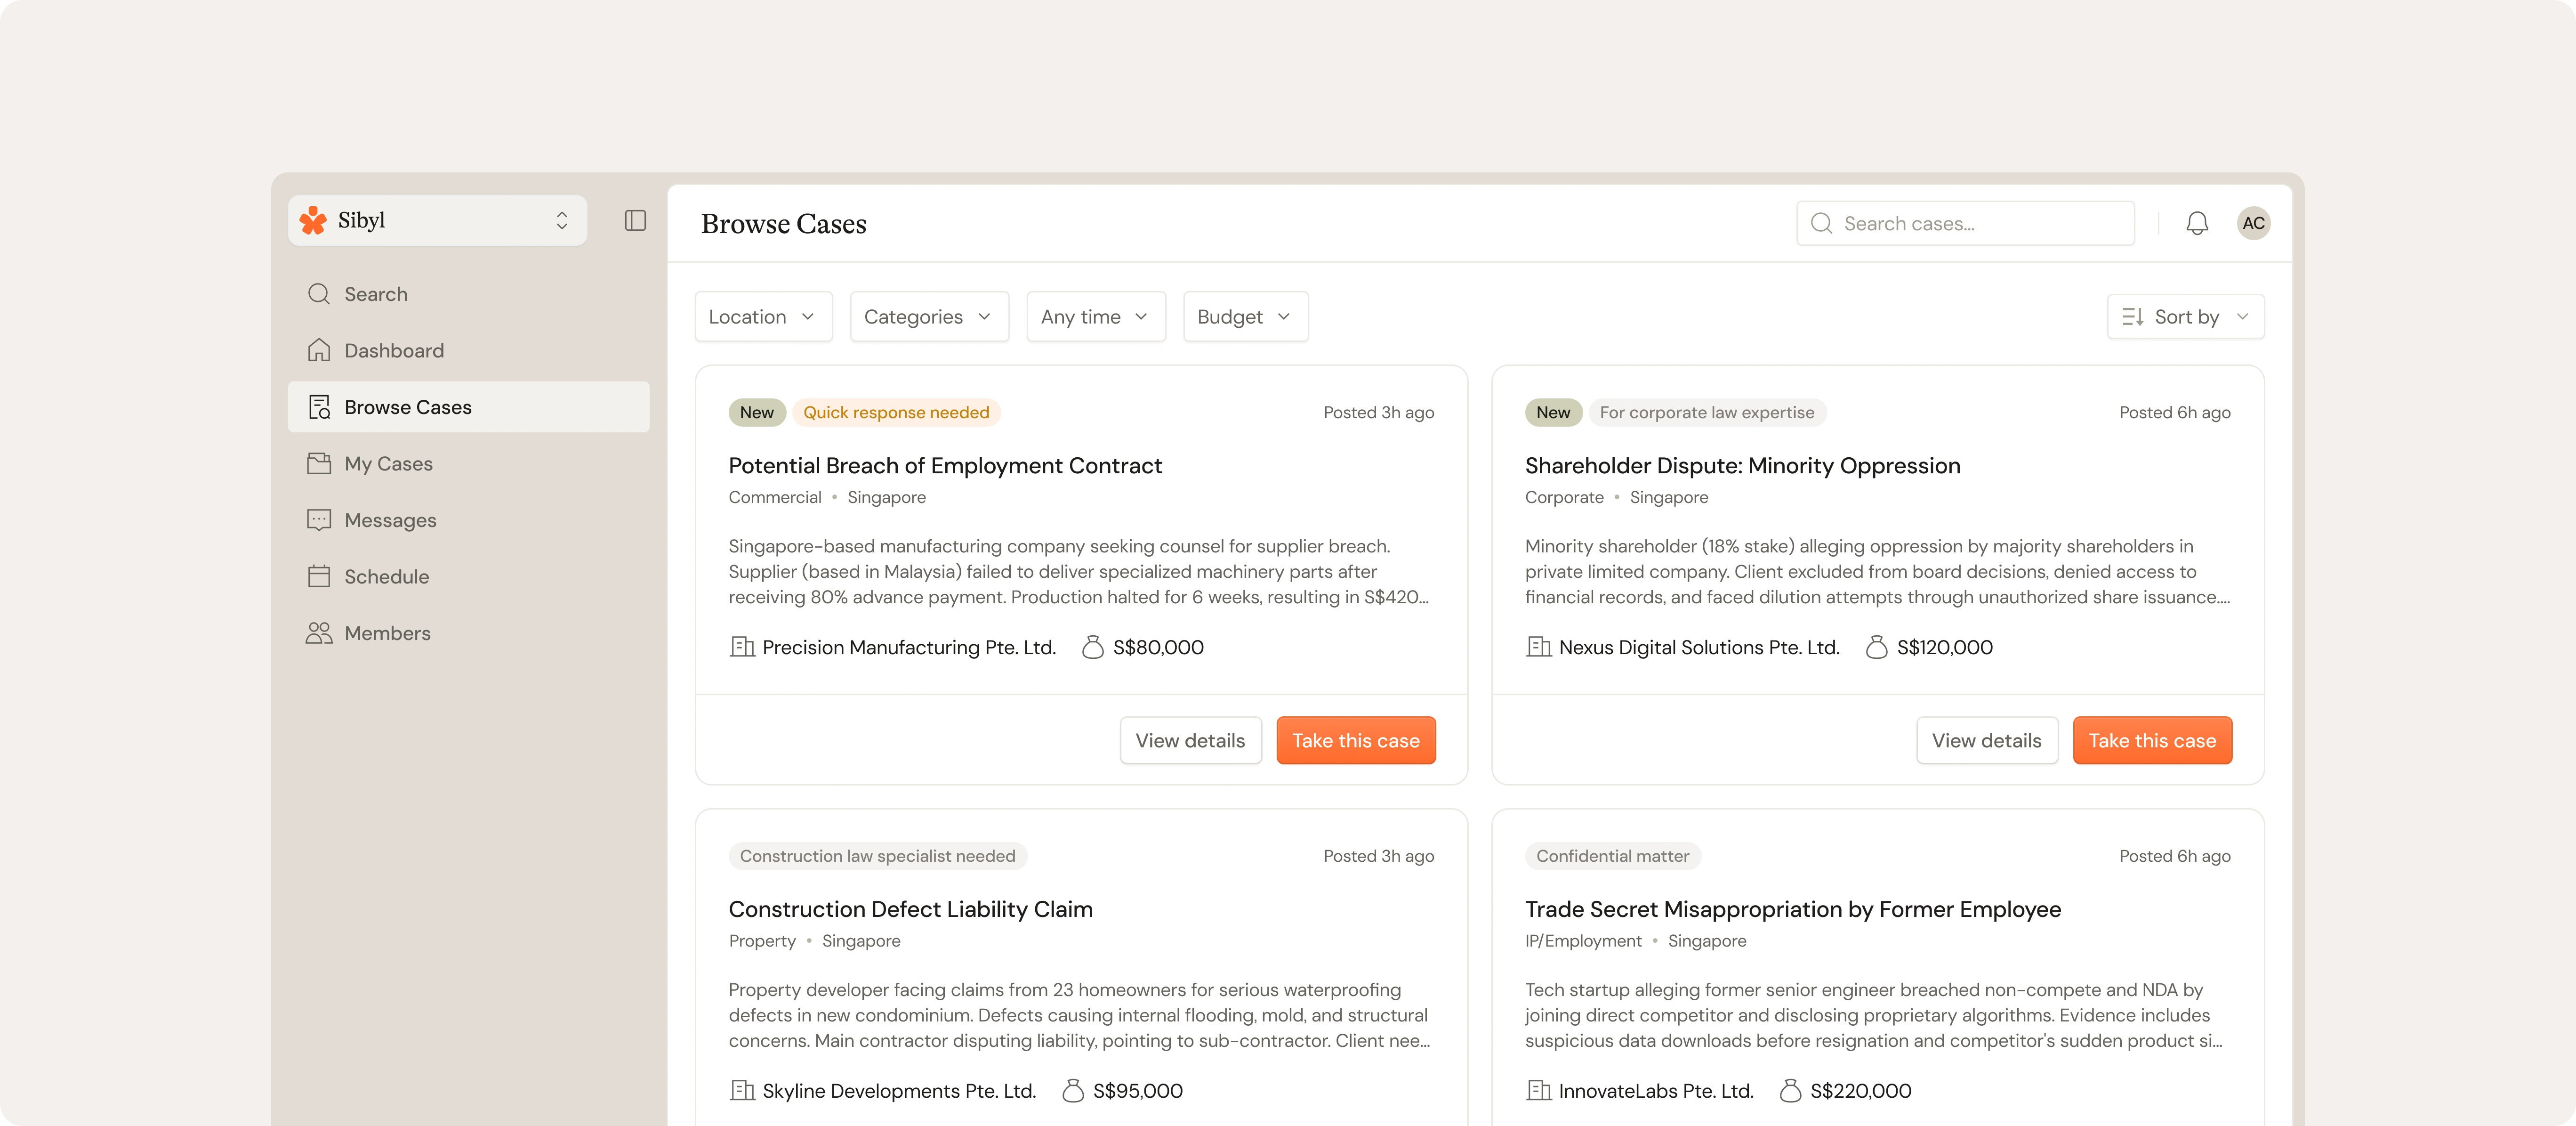Open the Categories filter dropdown
The width and height of the screenshot is (2576, 1126).
928,317
